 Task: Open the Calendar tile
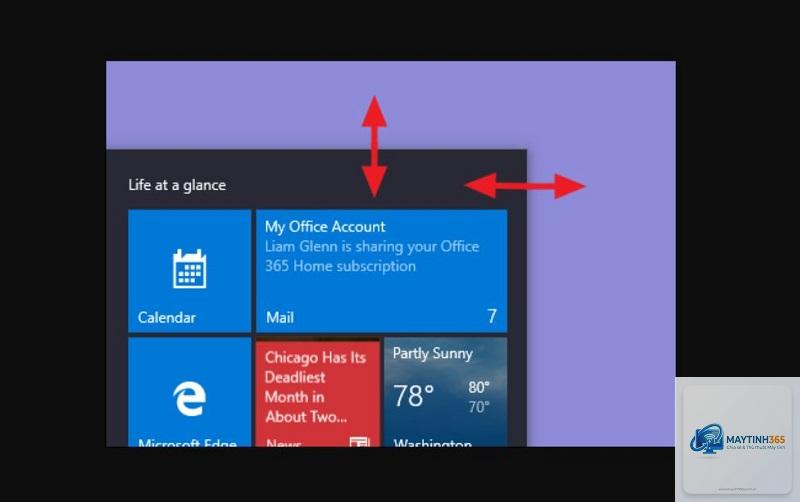pos(189,271)
